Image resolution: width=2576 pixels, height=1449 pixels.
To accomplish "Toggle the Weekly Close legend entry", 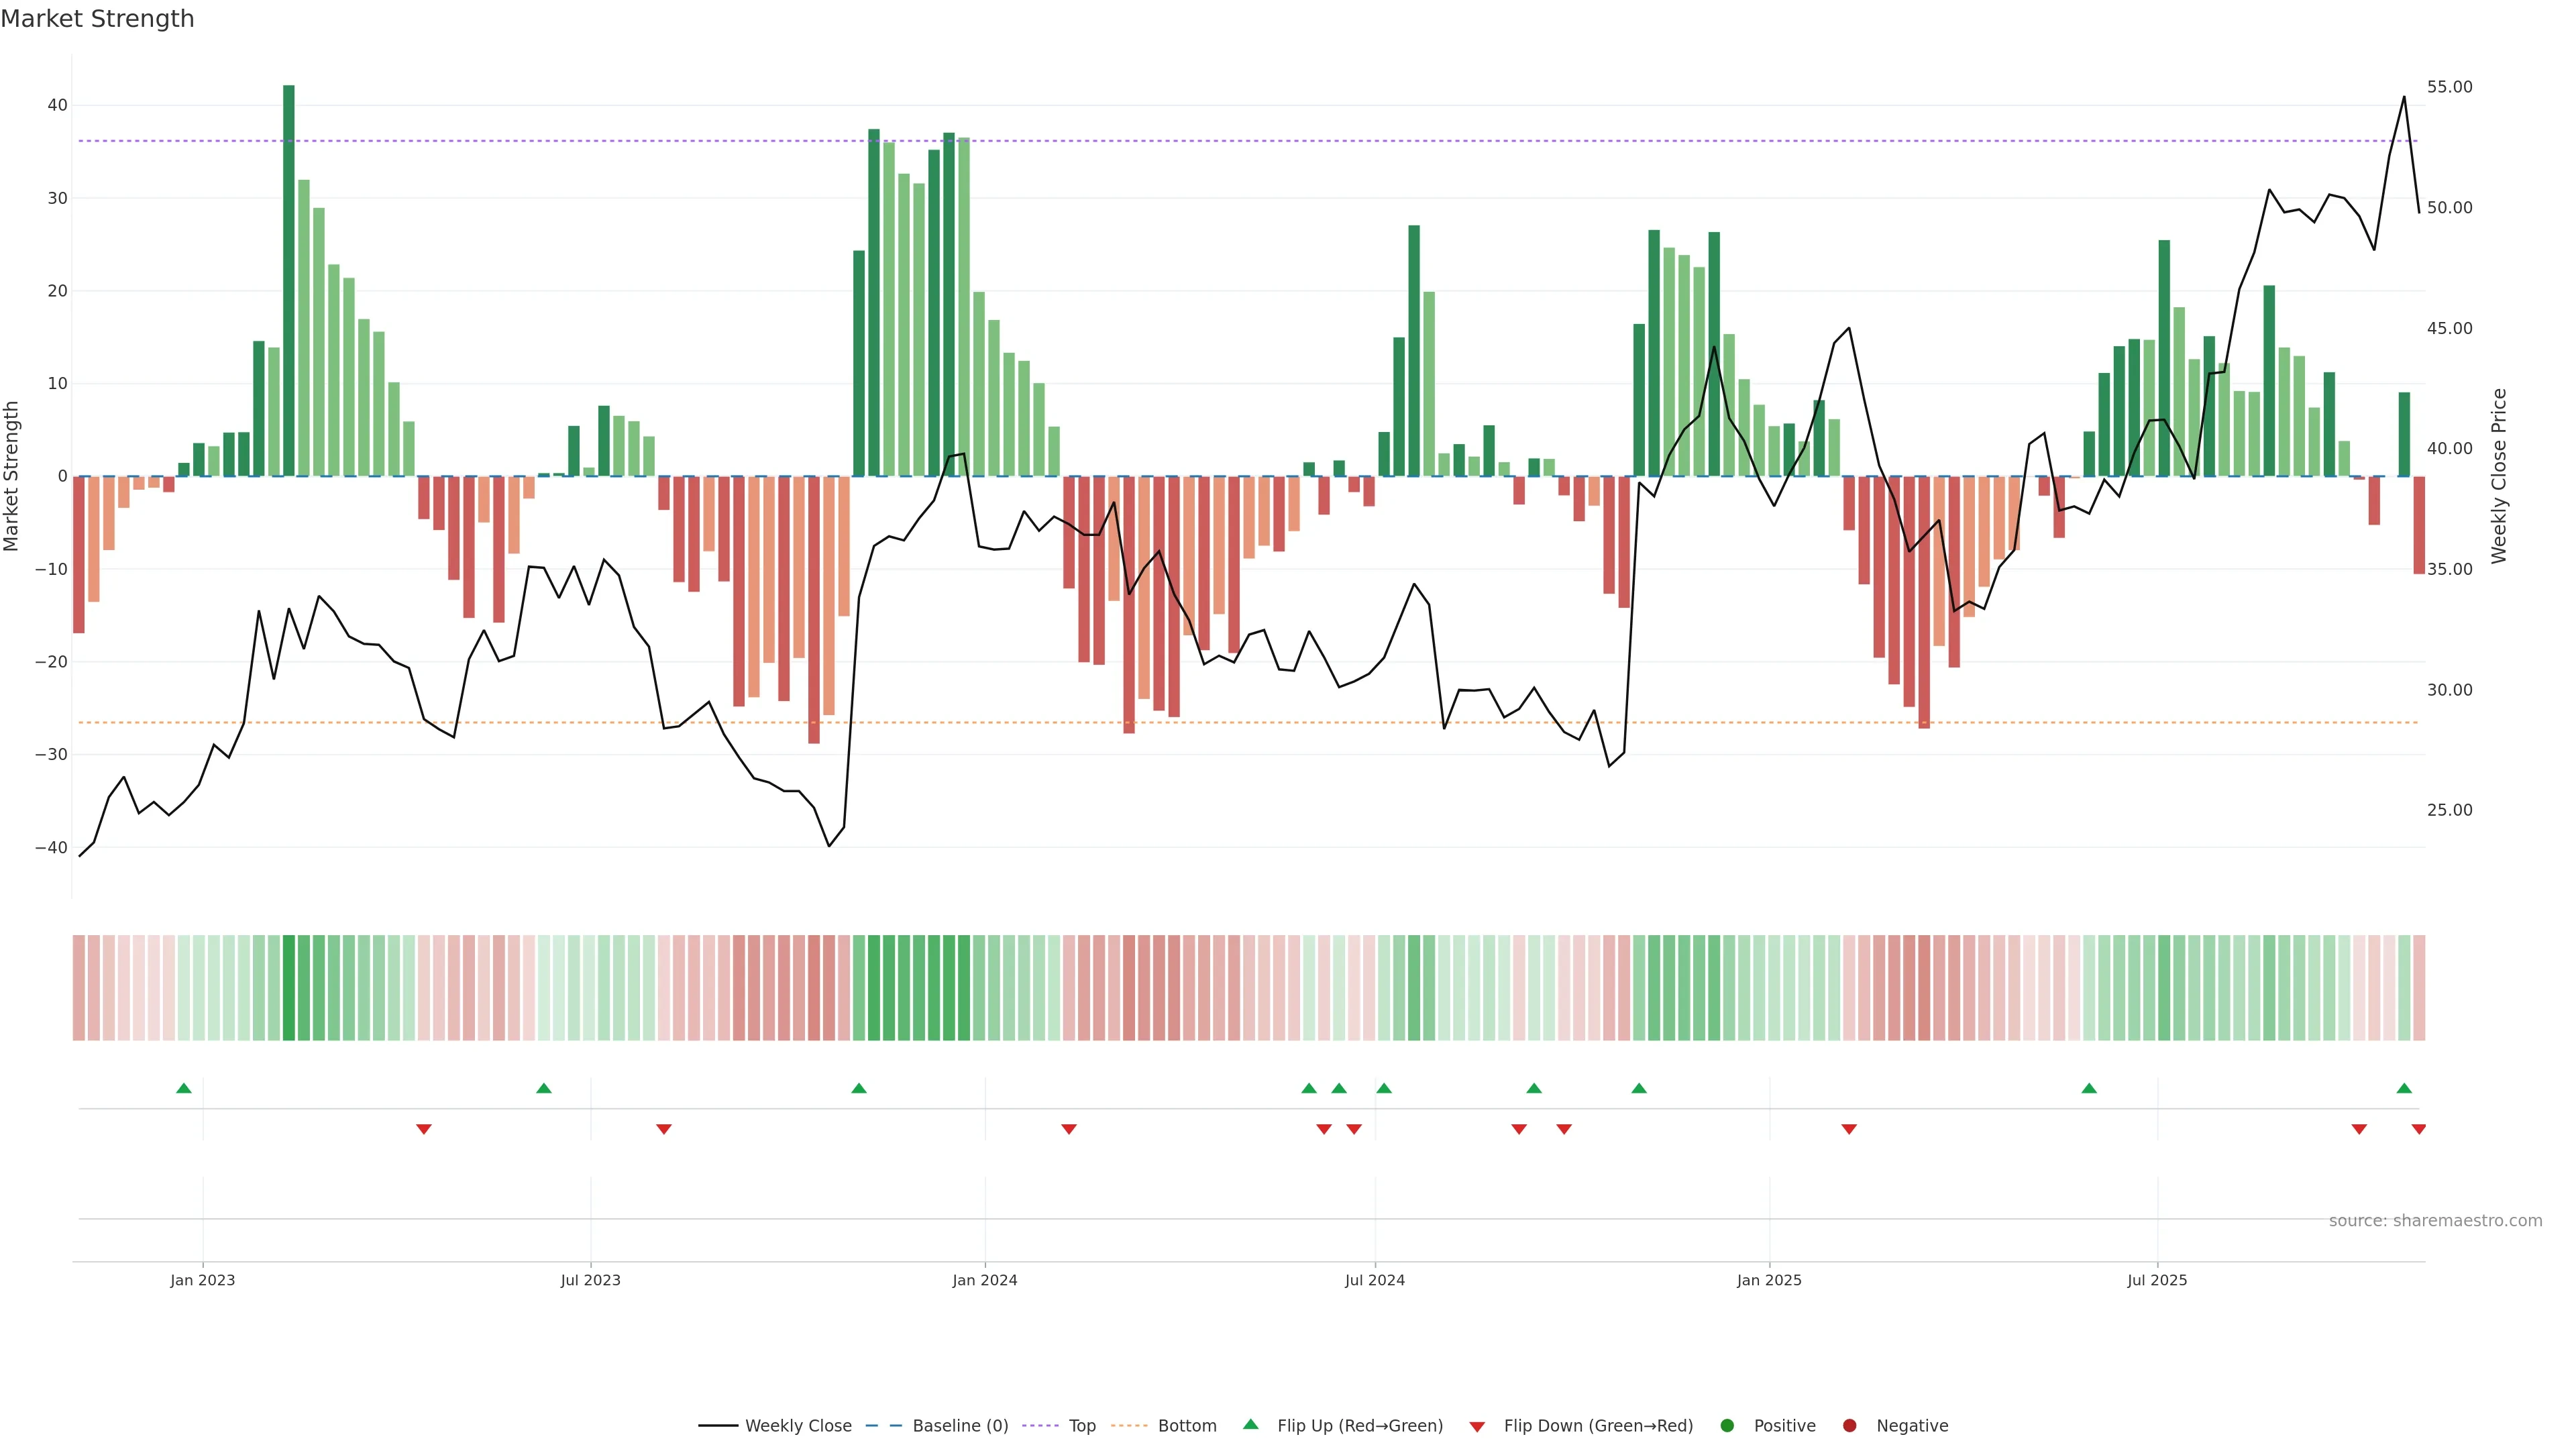I will click(797, 1425).
